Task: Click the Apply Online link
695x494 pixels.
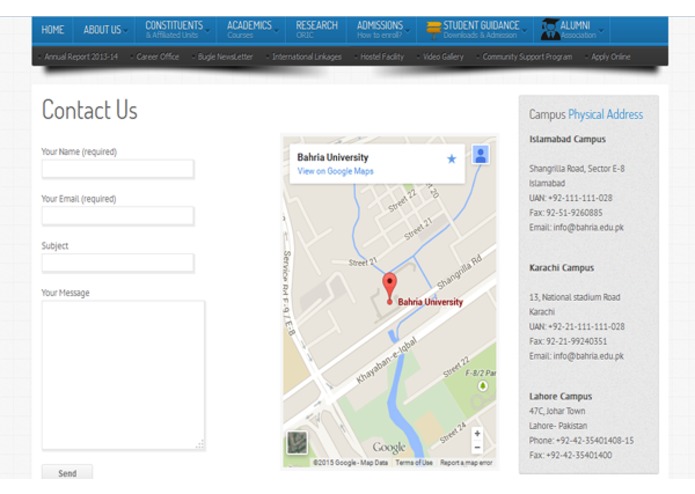Action: tap(610, 57)
